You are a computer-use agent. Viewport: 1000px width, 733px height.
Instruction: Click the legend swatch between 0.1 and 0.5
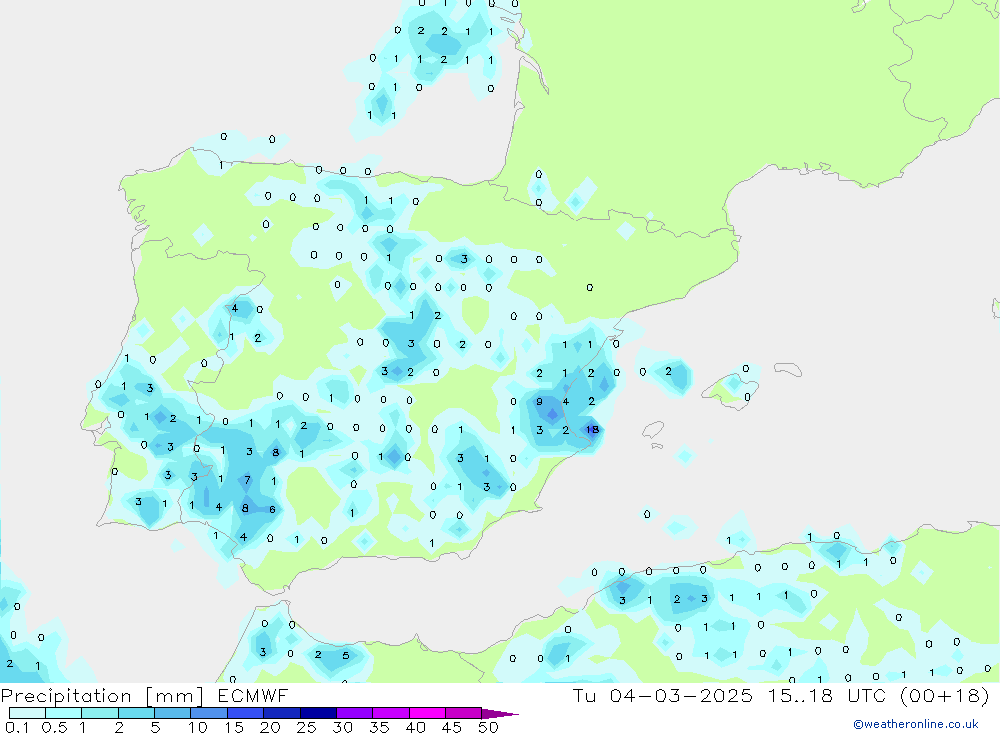(27, 713)
